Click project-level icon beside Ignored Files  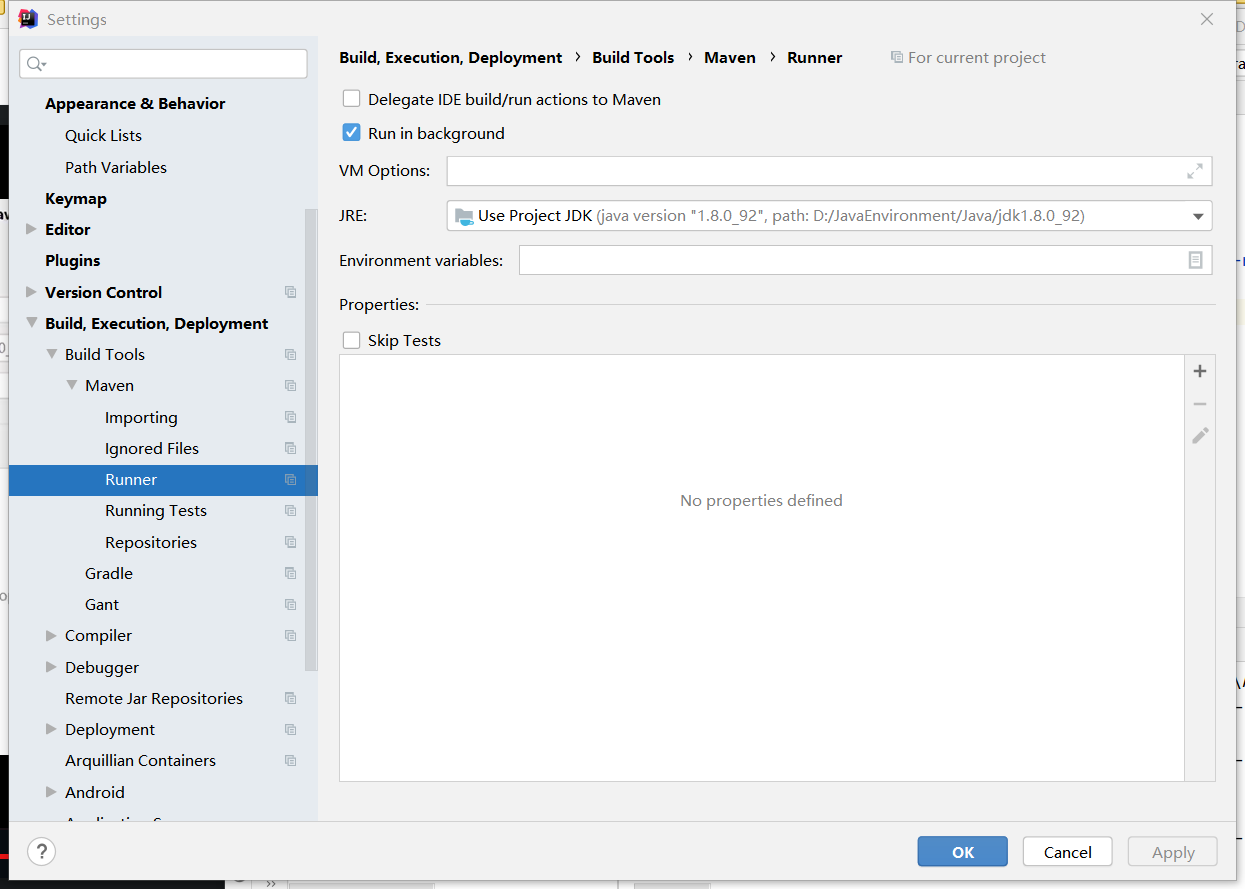[x=290, y=448]
